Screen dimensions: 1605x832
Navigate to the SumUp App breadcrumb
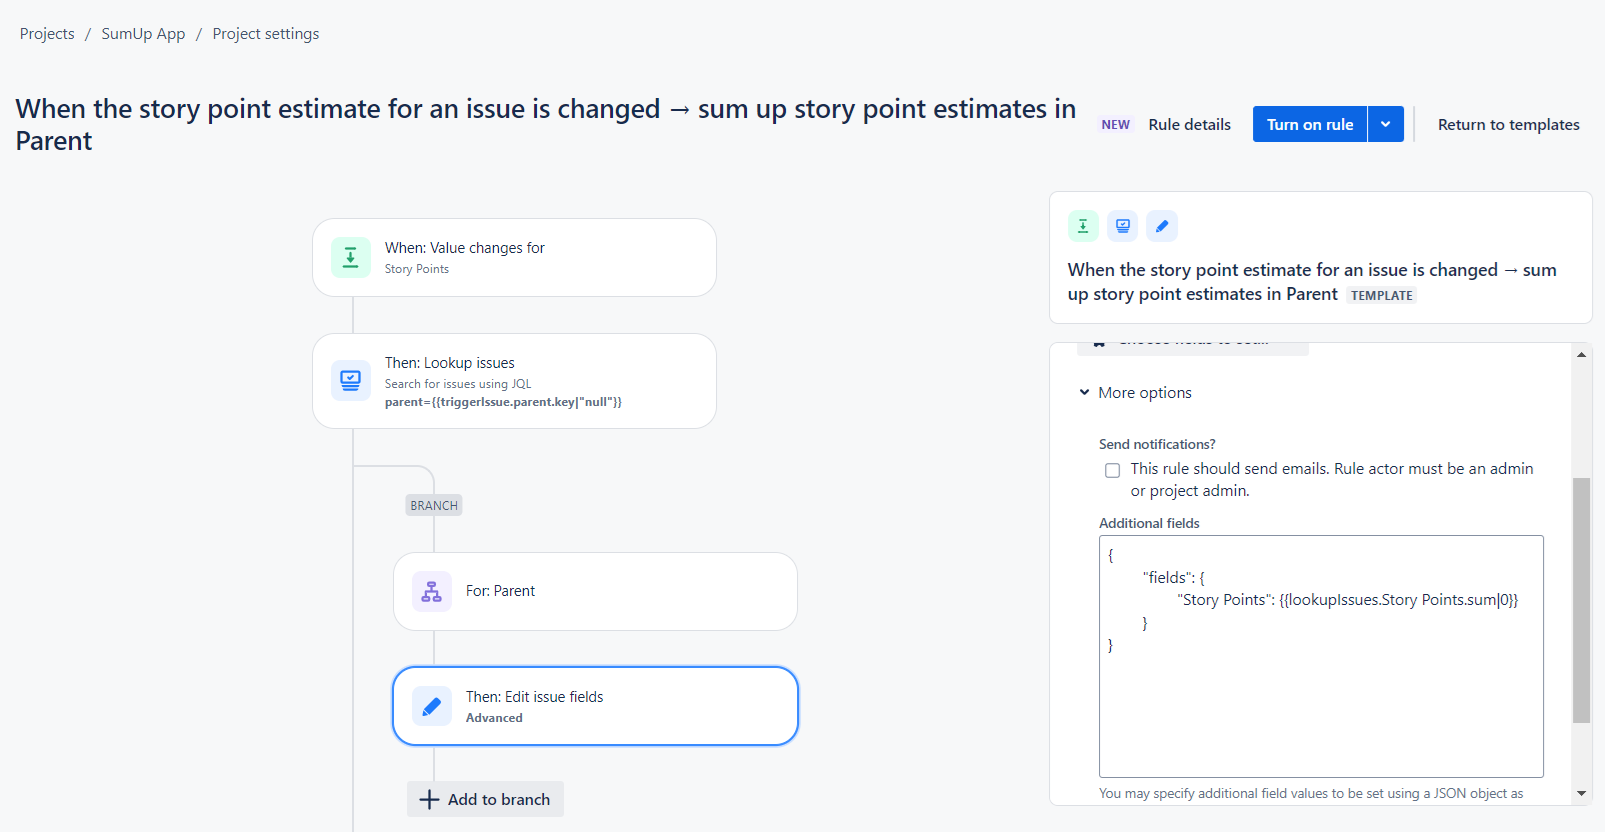(x=143, y=33)
